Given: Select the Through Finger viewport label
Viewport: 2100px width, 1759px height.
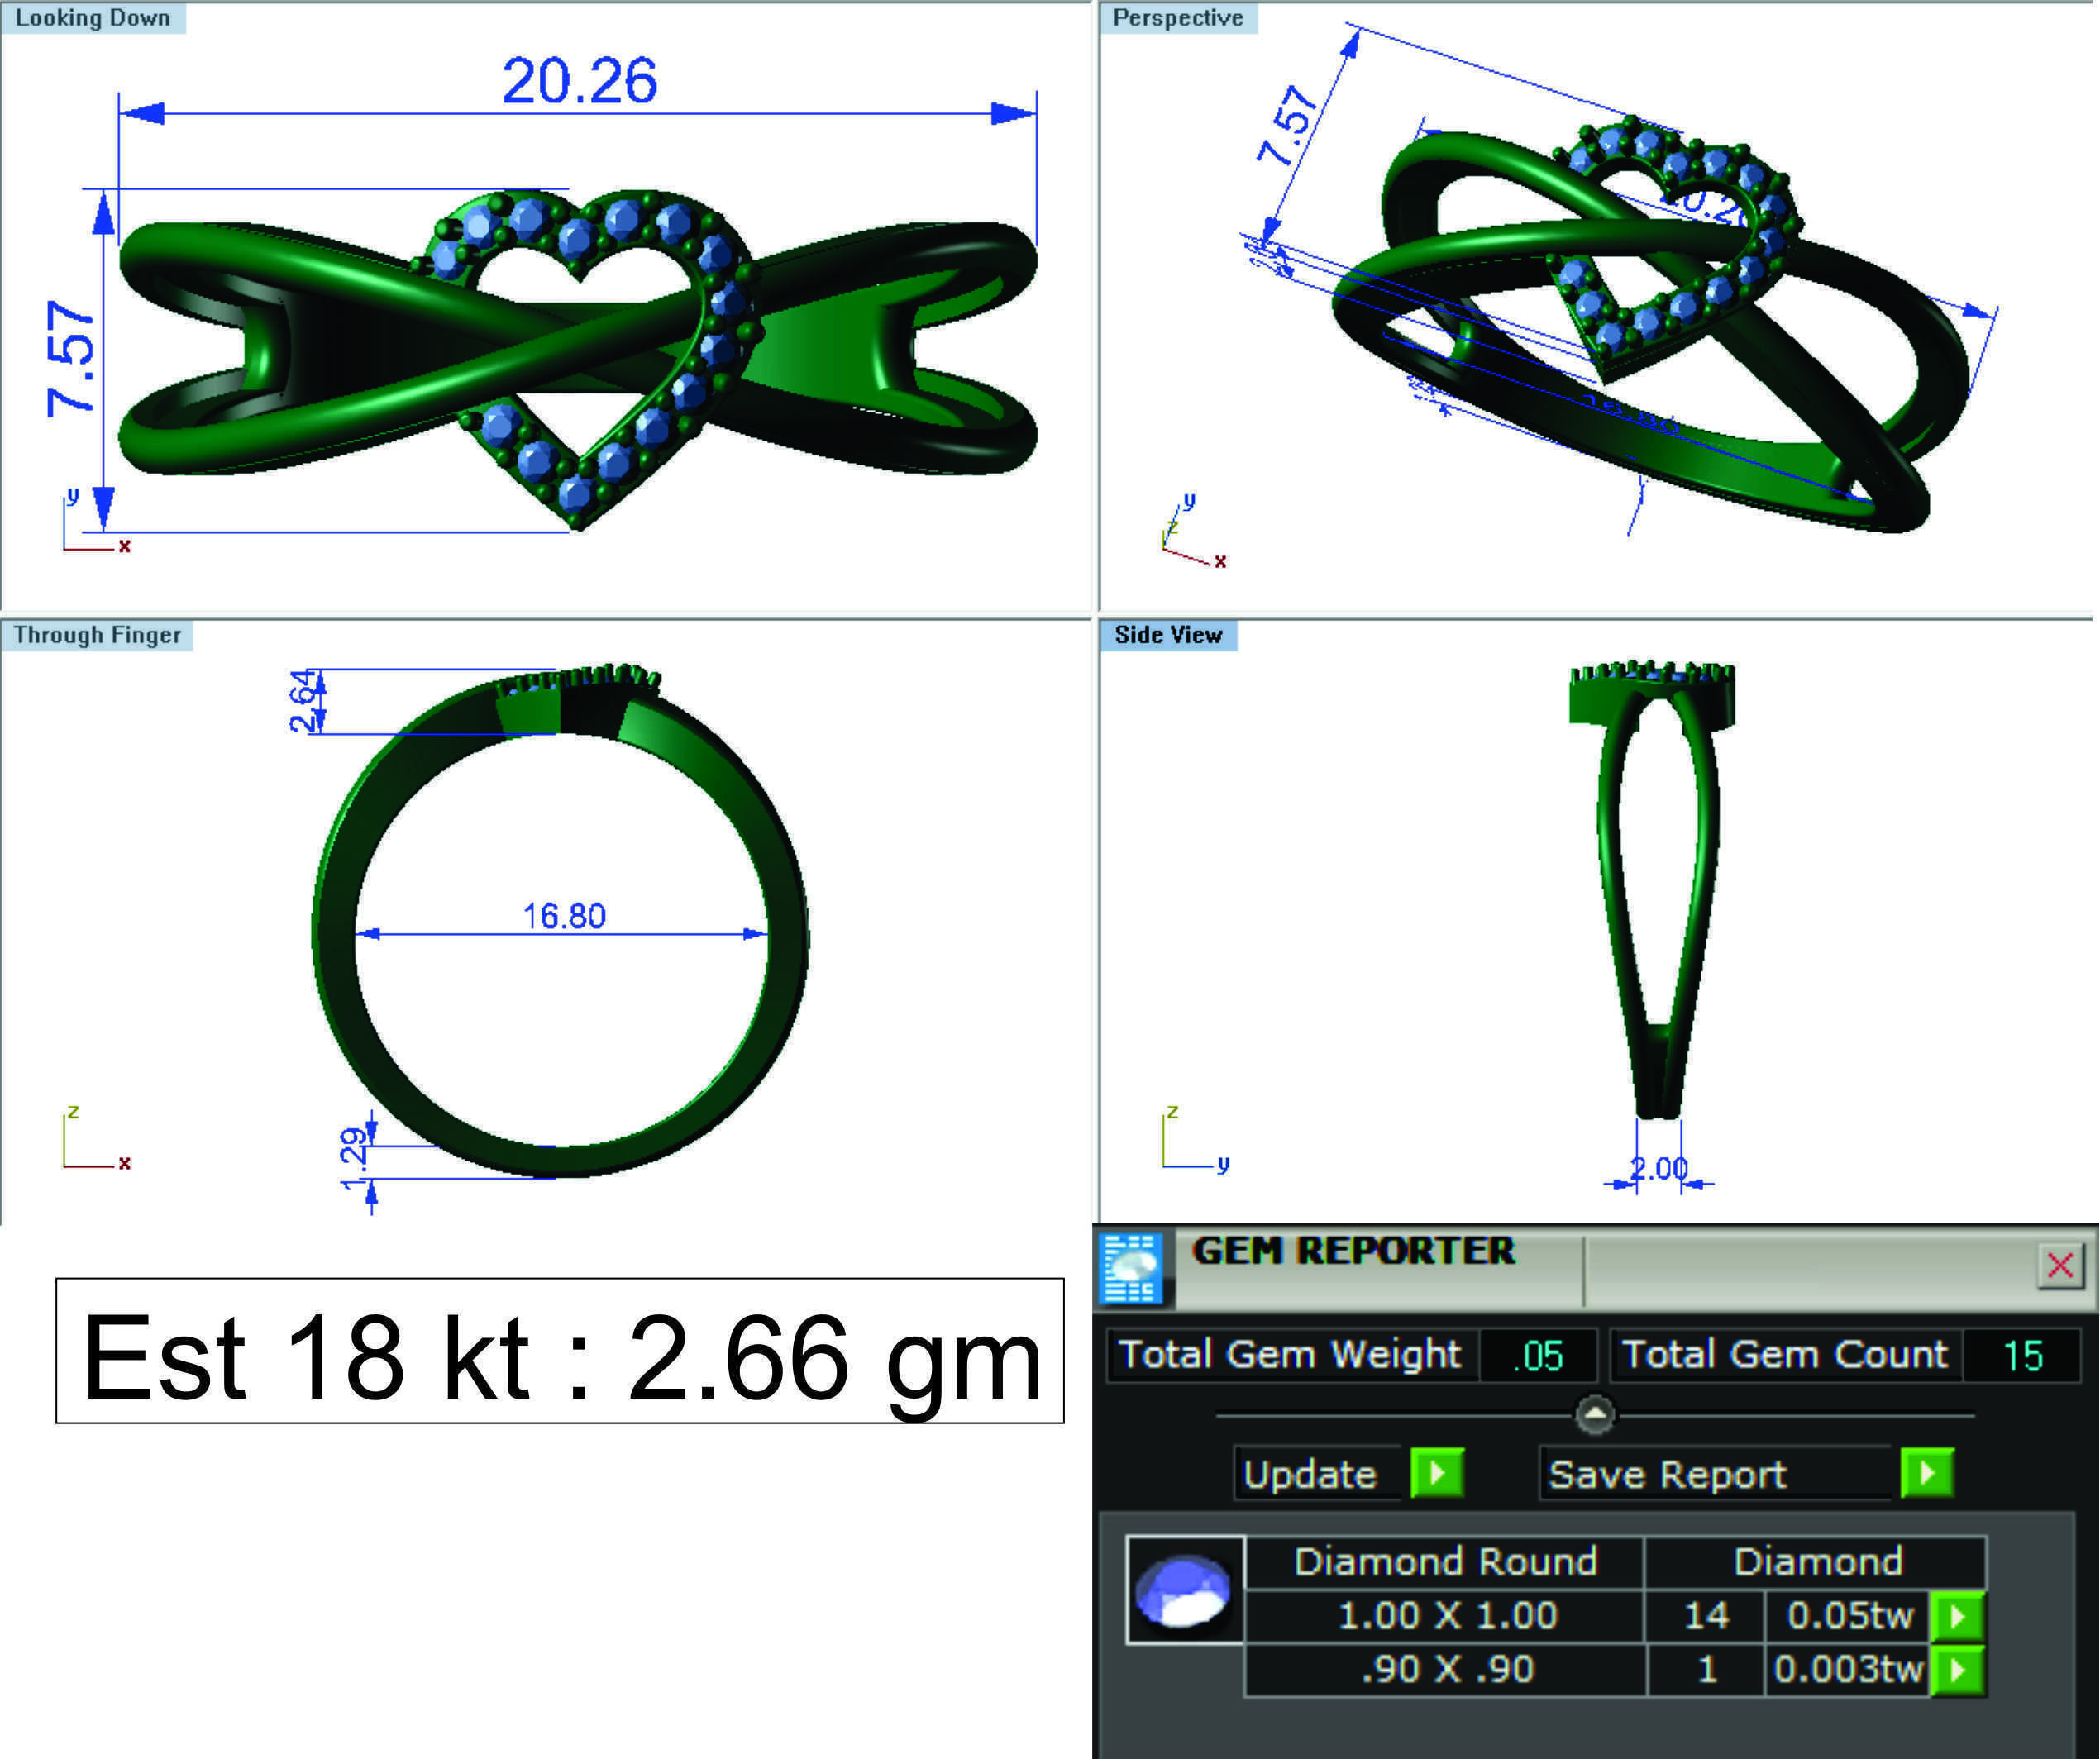Looking at the screenshot, I should tap(97, 635).
